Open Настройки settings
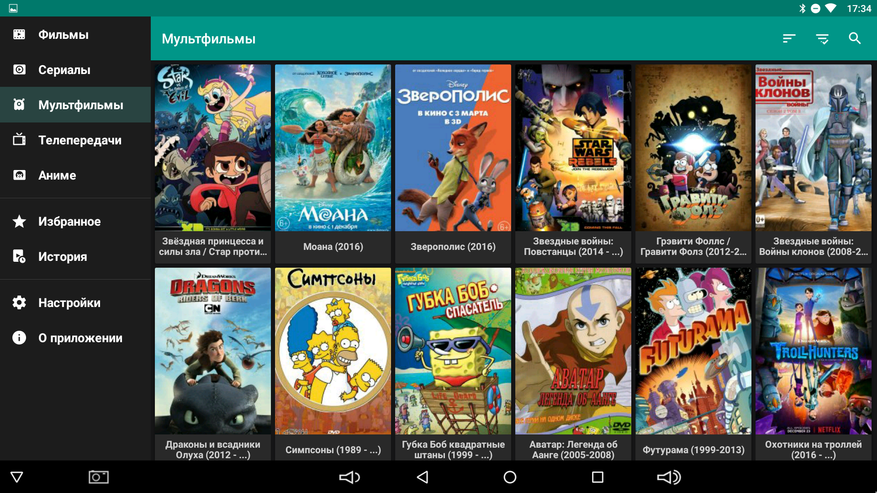 pos(76,303)
